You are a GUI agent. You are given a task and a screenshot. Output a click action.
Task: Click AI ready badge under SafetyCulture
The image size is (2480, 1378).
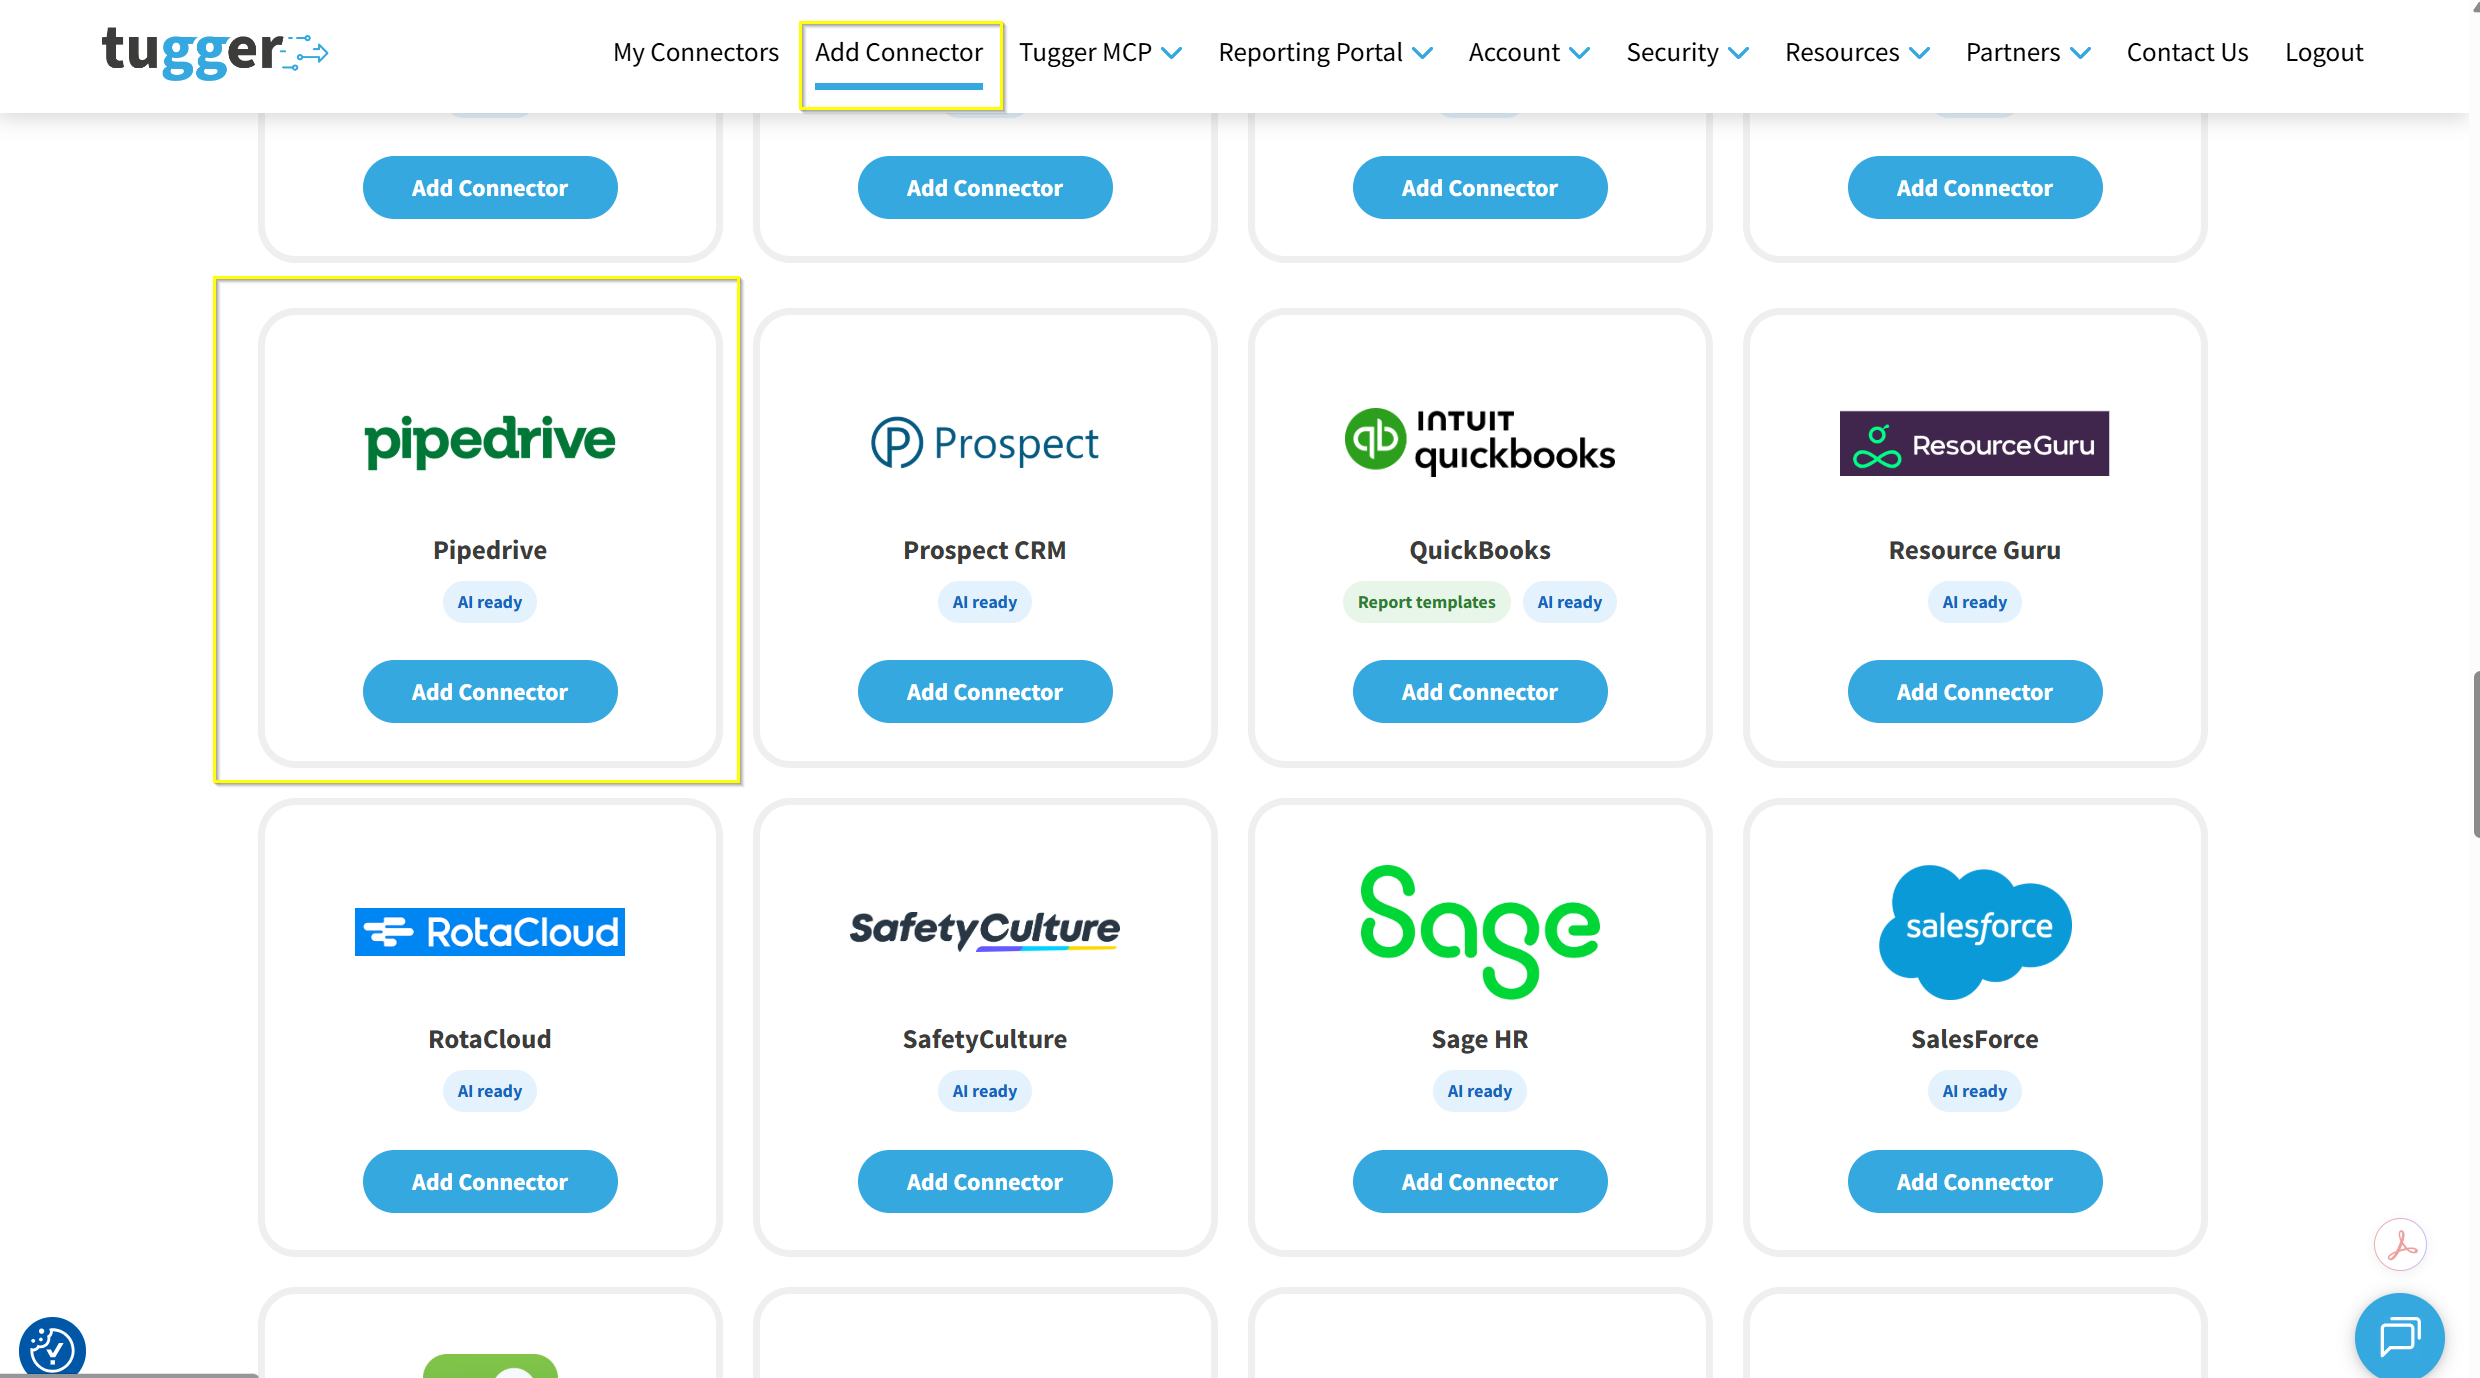[985, 1091]
